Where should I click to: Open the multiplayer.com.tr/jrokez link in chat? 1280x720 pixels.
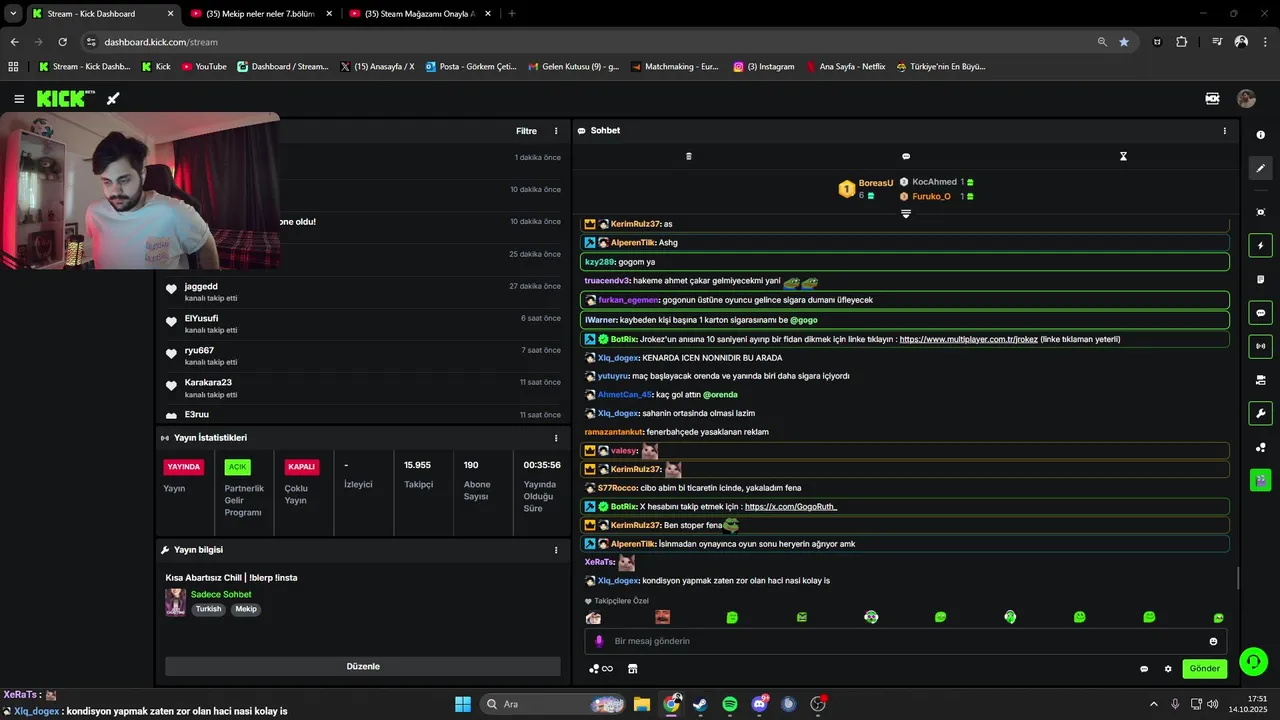tap(968, 339)
